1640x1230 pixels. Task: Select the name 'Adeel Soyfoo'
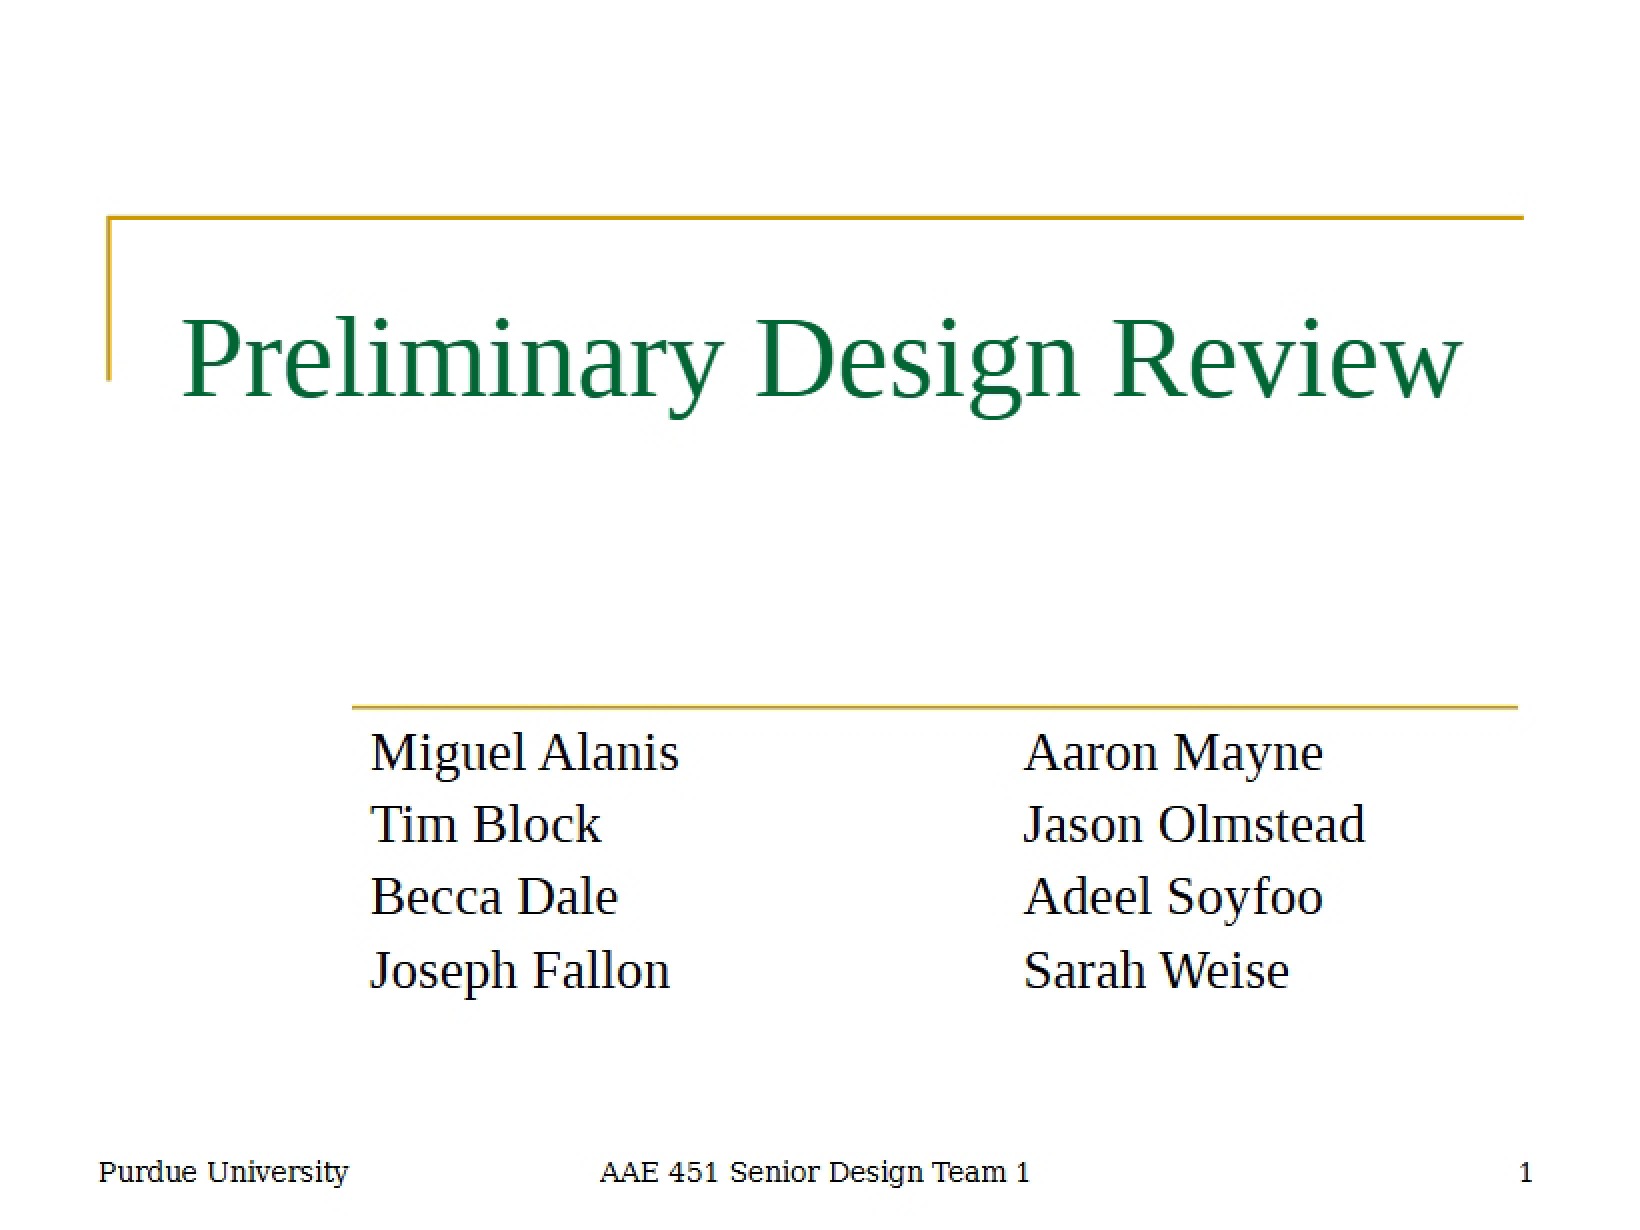pyautogui.click(x=1173, y=897)
